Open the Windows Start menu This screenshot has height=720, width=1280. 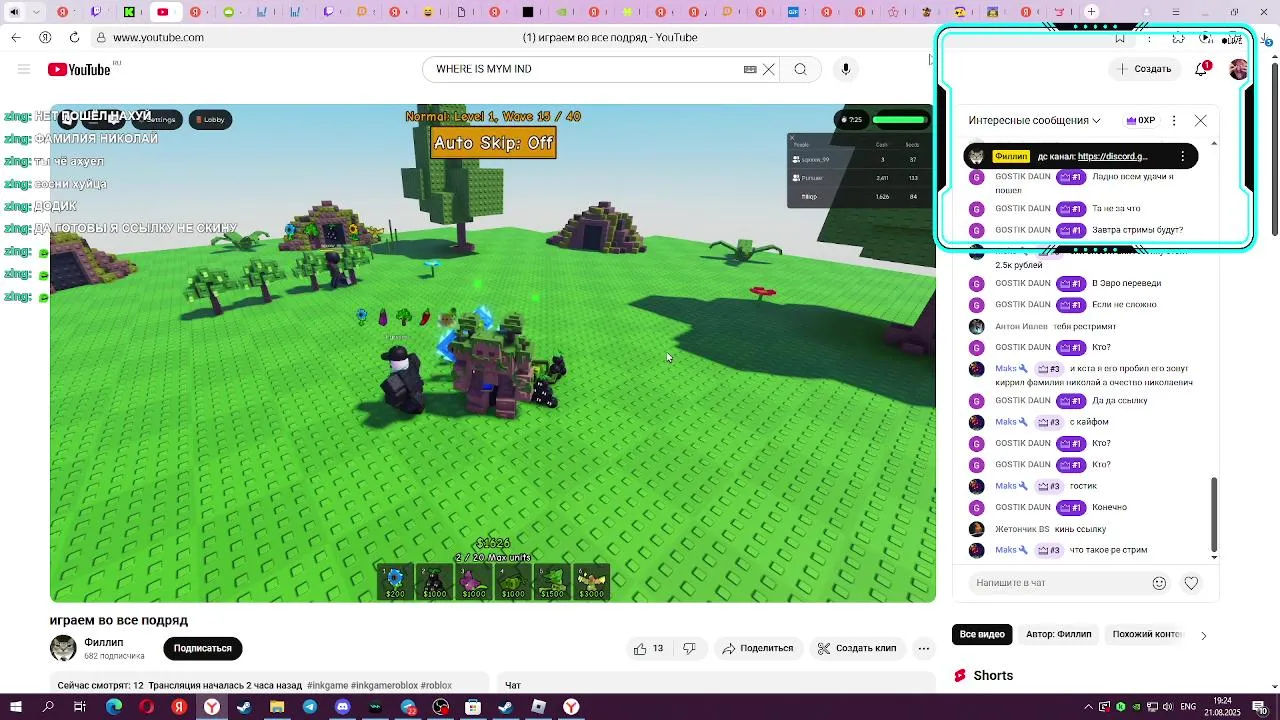16,707
